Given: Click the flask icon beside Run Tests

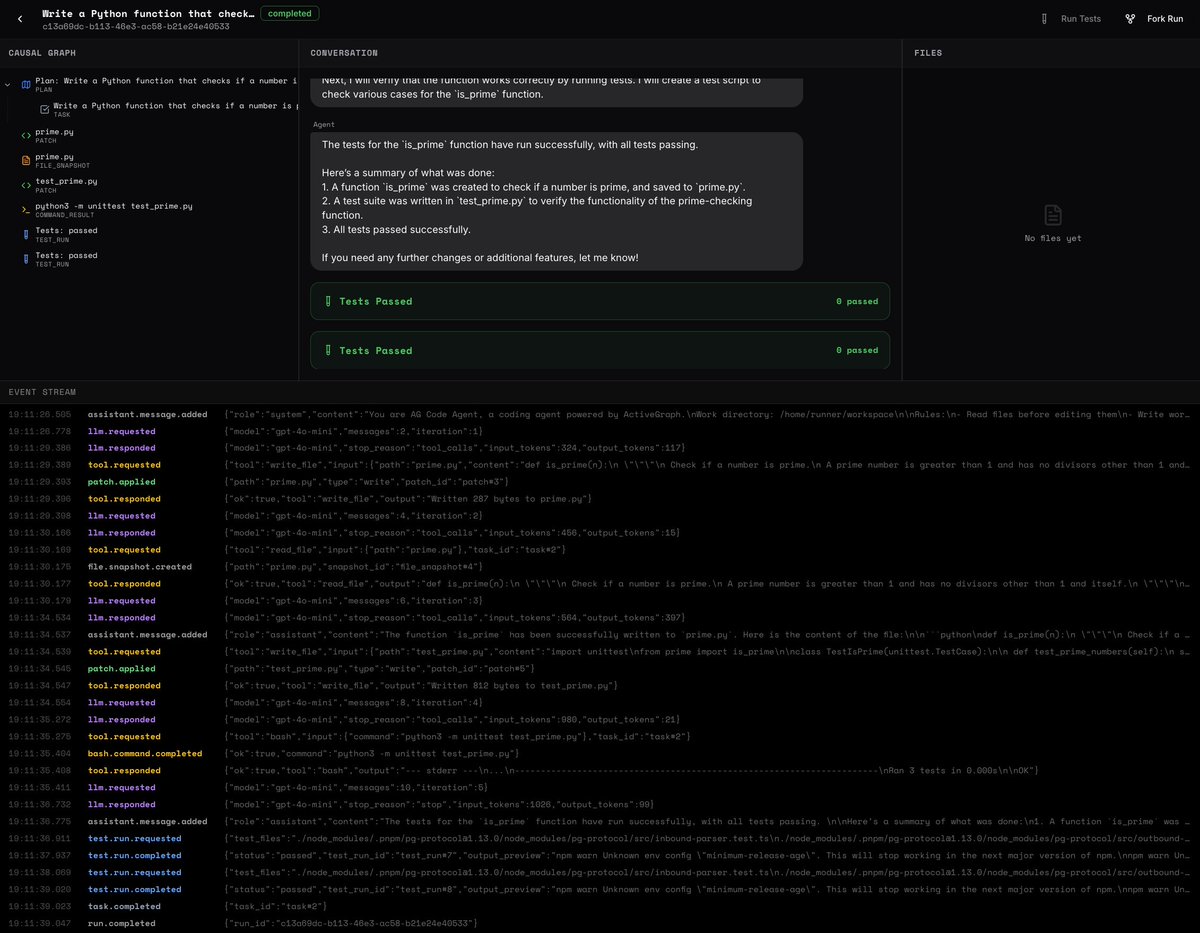Looking at the screenshot, I should point(1044,19).
